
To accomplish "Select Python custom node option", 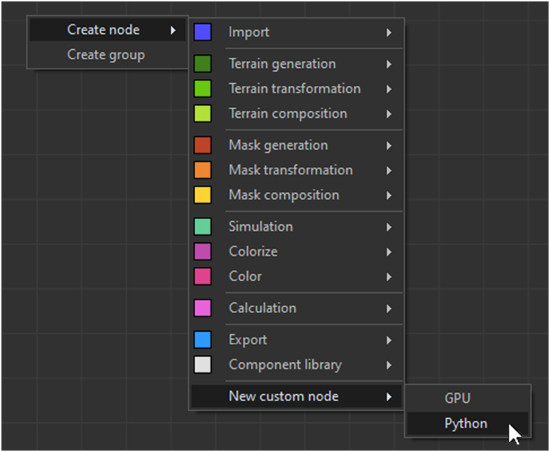I will coord(467,424).
